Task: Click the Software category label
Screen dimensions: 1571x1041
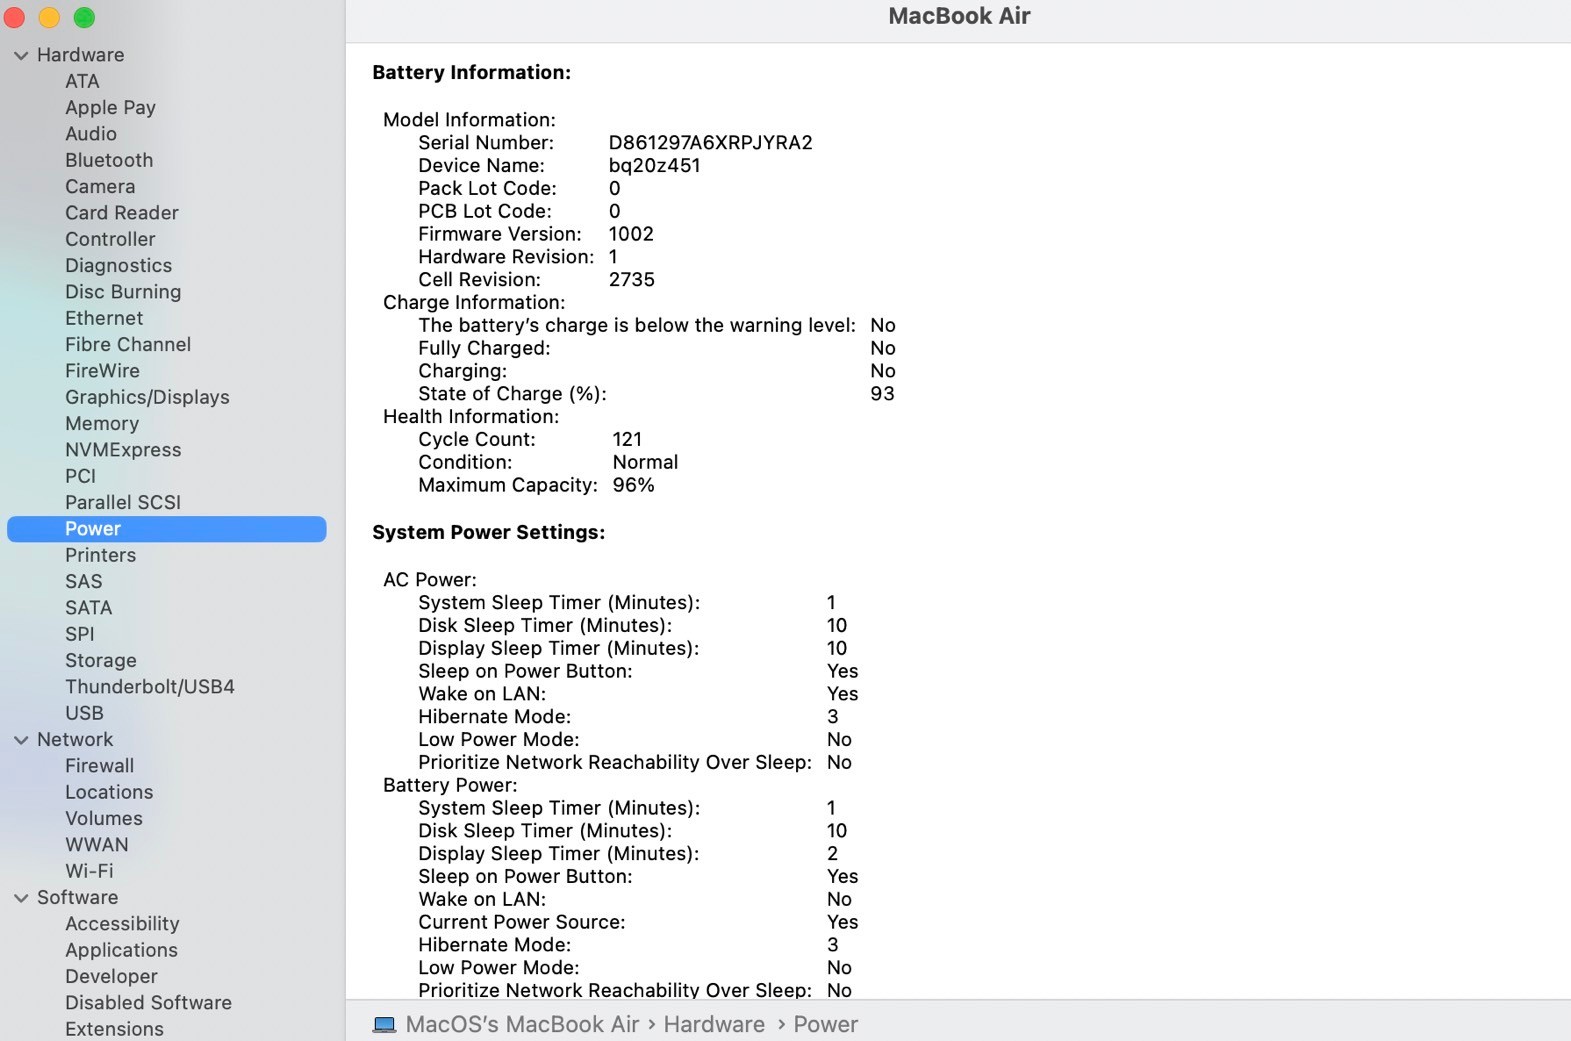Action: pos(77,898)
